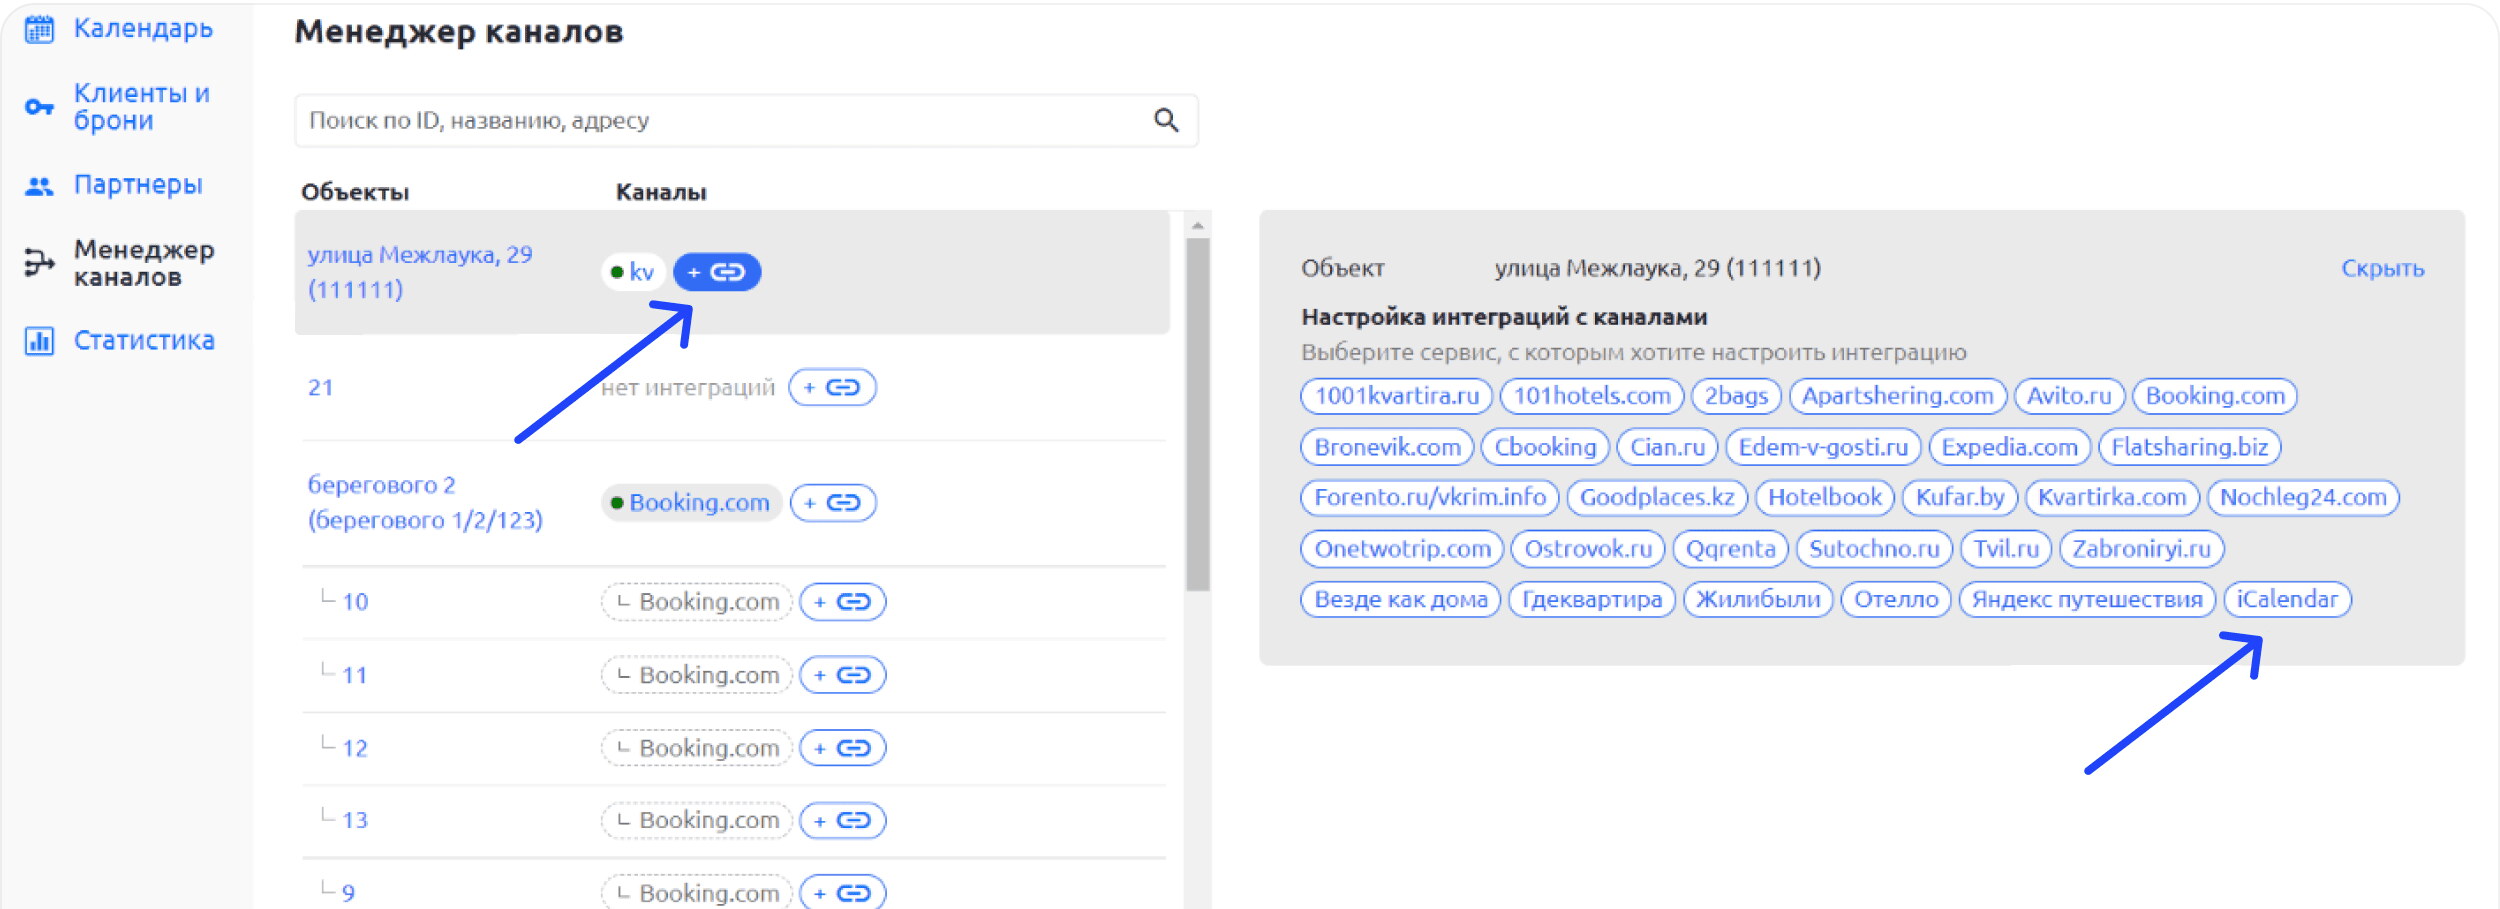This screenshot has height=909, width=2500.
Task: Select the Cbooking integration
Action: click(x=1545, y=447)
